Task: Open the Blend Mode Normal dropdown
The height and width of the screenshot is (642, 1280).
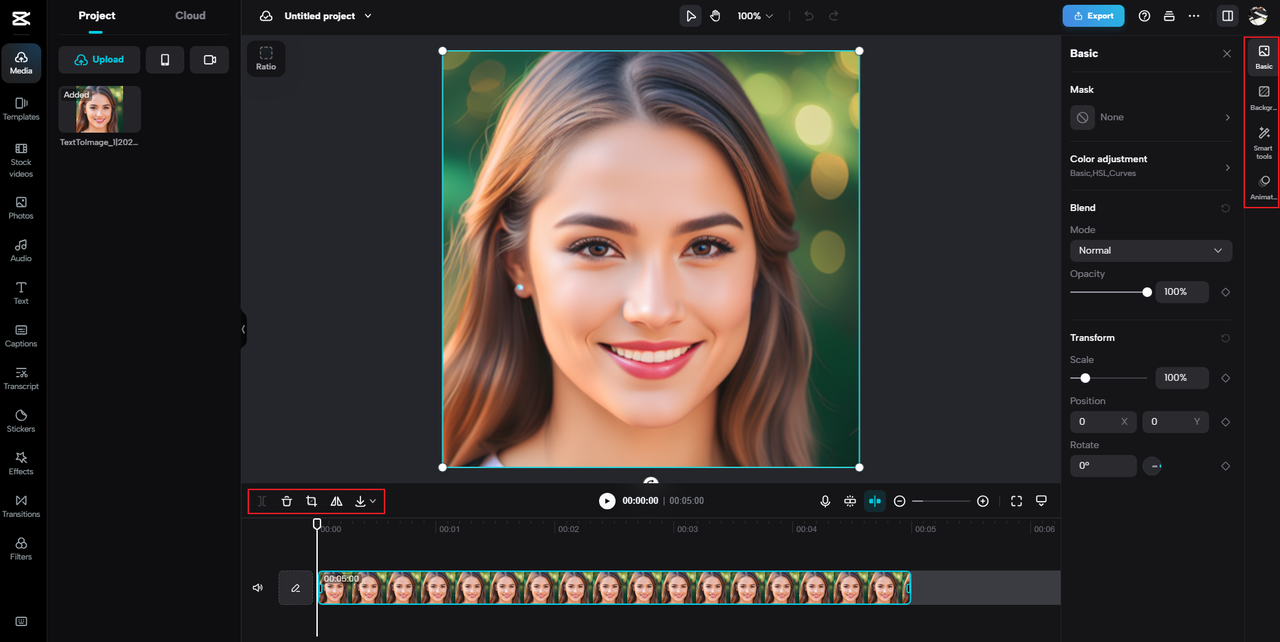Action: (1151, 250)
